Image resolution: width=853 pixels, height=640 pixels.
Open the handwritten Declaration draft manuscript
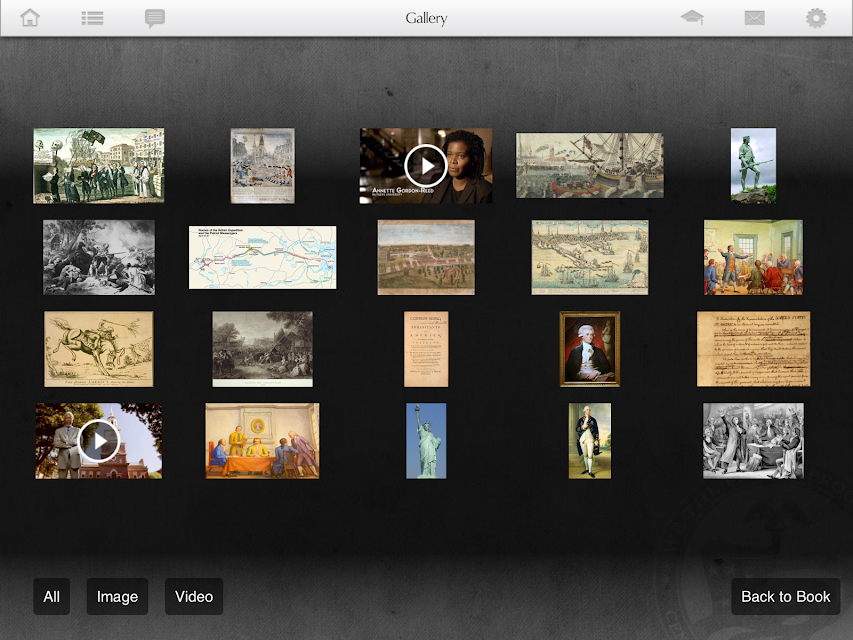(753, 349)
